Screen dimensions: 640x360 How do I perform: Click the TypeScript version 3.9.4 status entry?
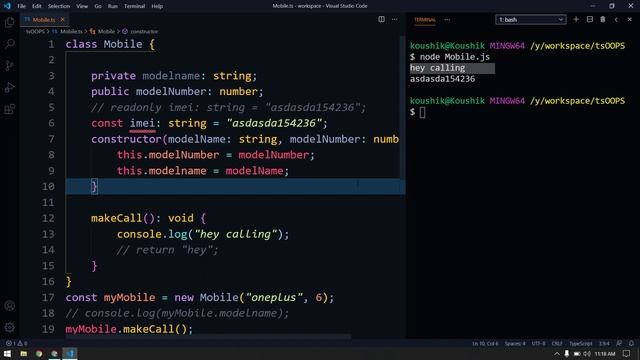point(604,343)
